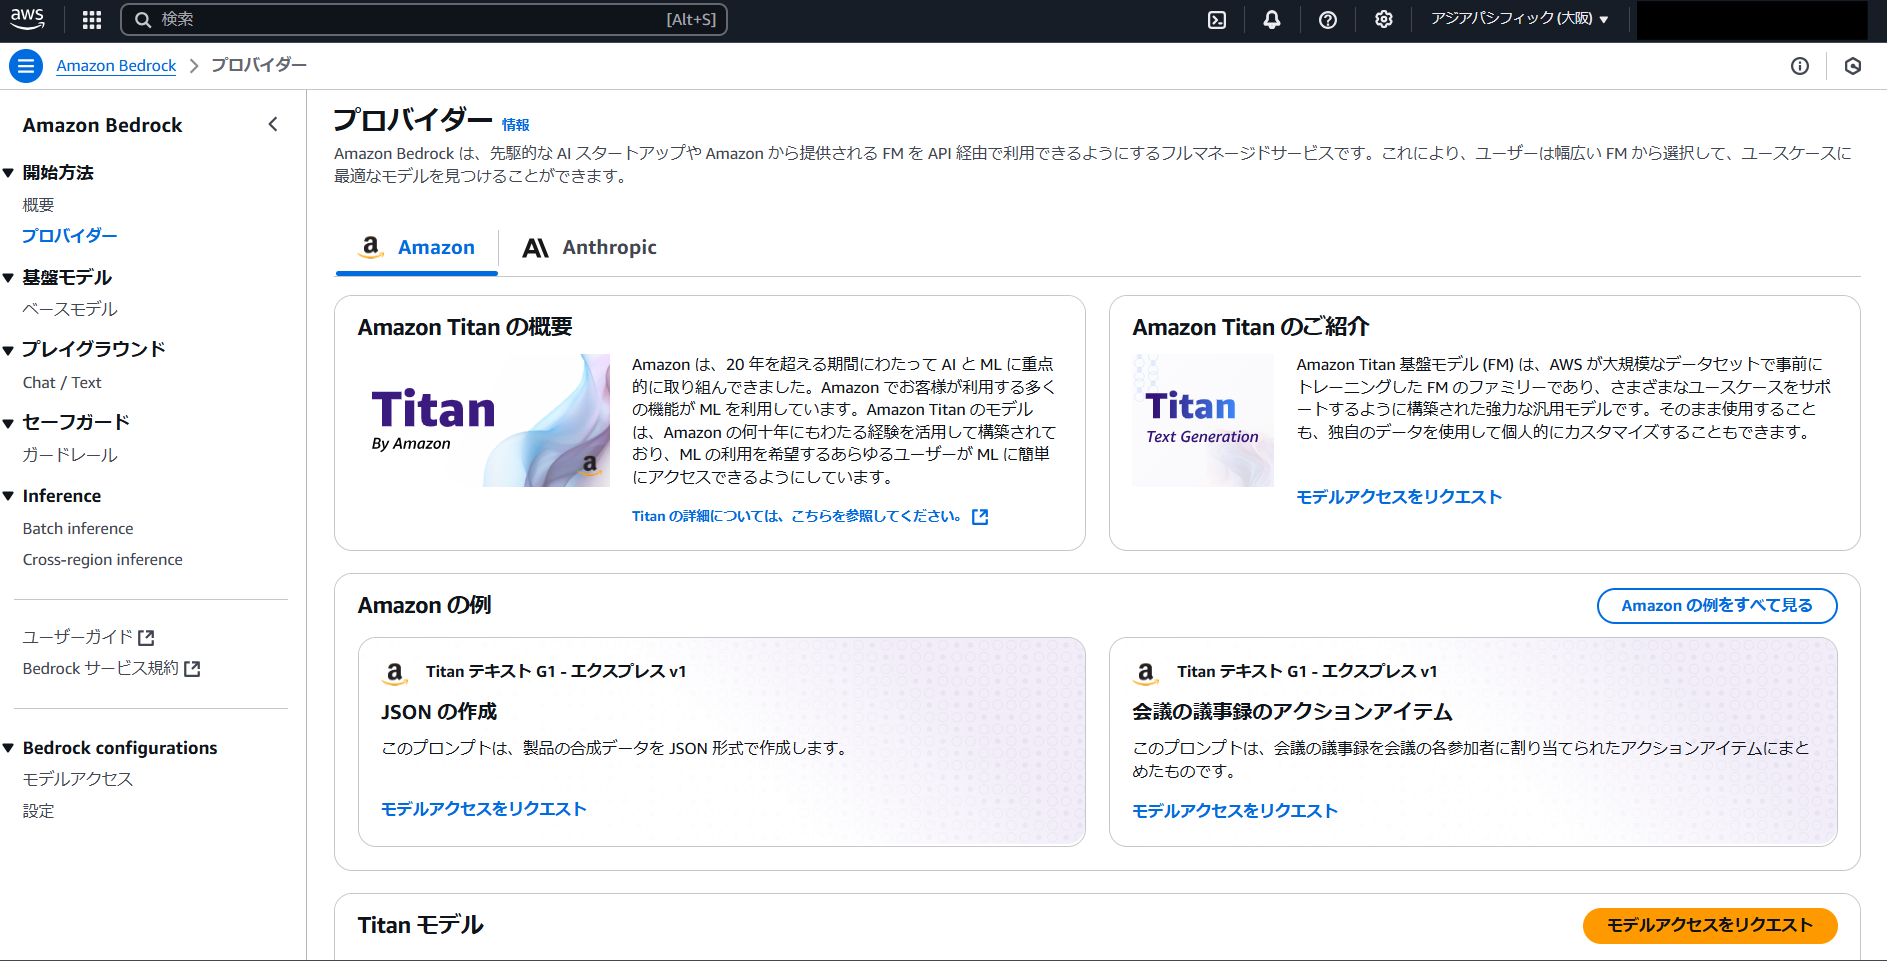Click Amazon logo on JSON の作成 card
Image resolution: width=1887 pixels, height=961 pixels.
(395, 673)
